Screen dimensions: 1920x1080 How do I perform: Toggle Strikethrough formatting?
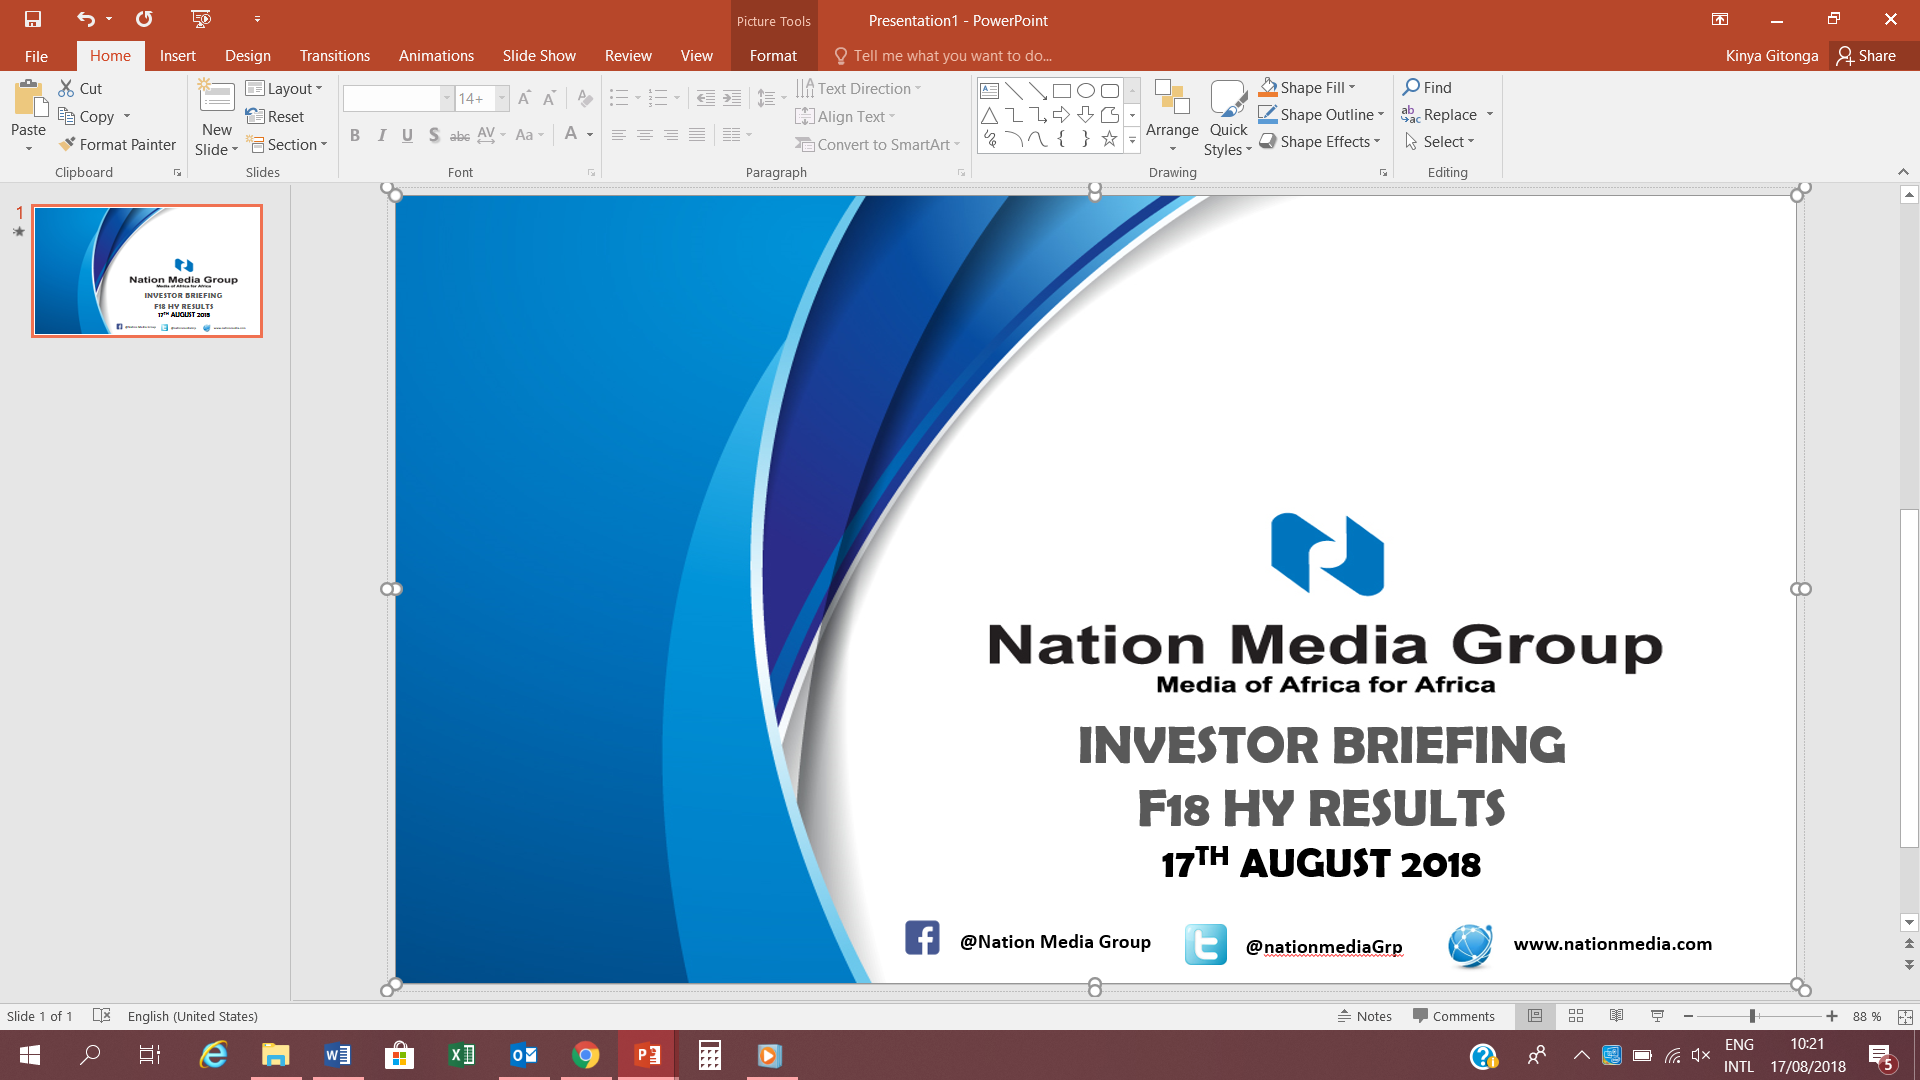tap(459, 135)
